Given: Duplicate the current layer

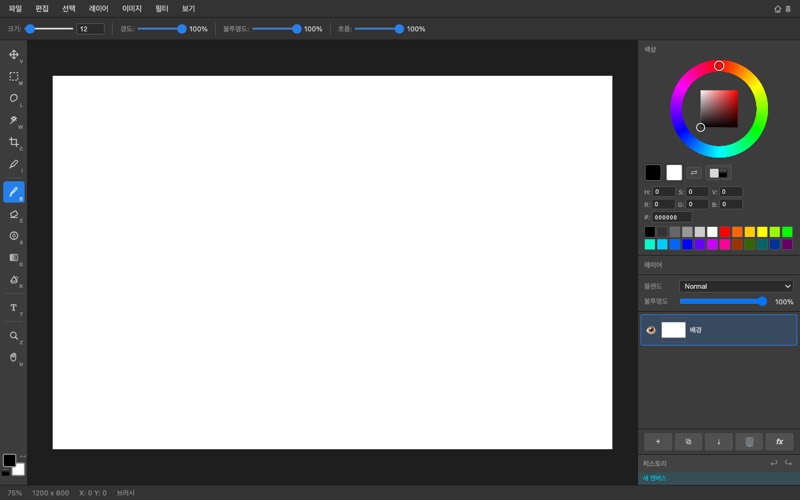Looking at the screenshot, I should click(x=688, y=441).
